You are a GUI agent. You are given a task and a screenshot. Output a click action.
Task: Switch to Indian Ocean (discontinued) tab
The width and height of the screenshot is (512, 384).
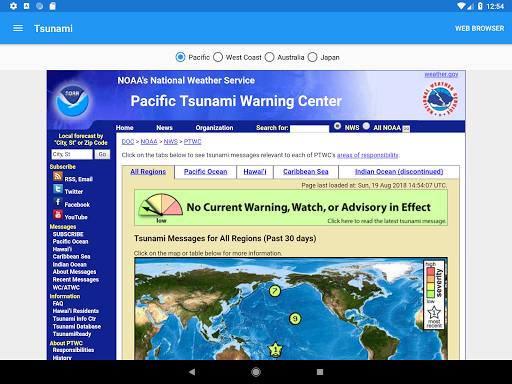pyautogui.click(x=399, y=172)
